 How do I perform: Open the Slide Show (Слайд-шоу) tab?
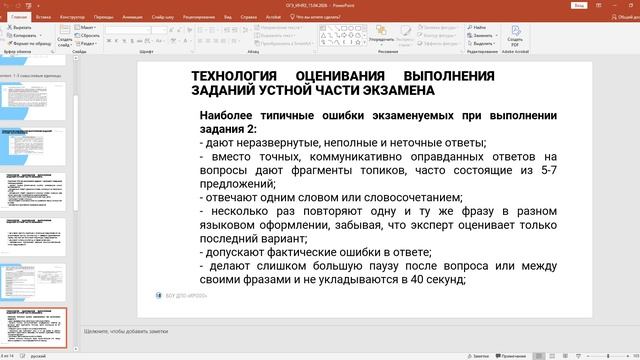162,17
